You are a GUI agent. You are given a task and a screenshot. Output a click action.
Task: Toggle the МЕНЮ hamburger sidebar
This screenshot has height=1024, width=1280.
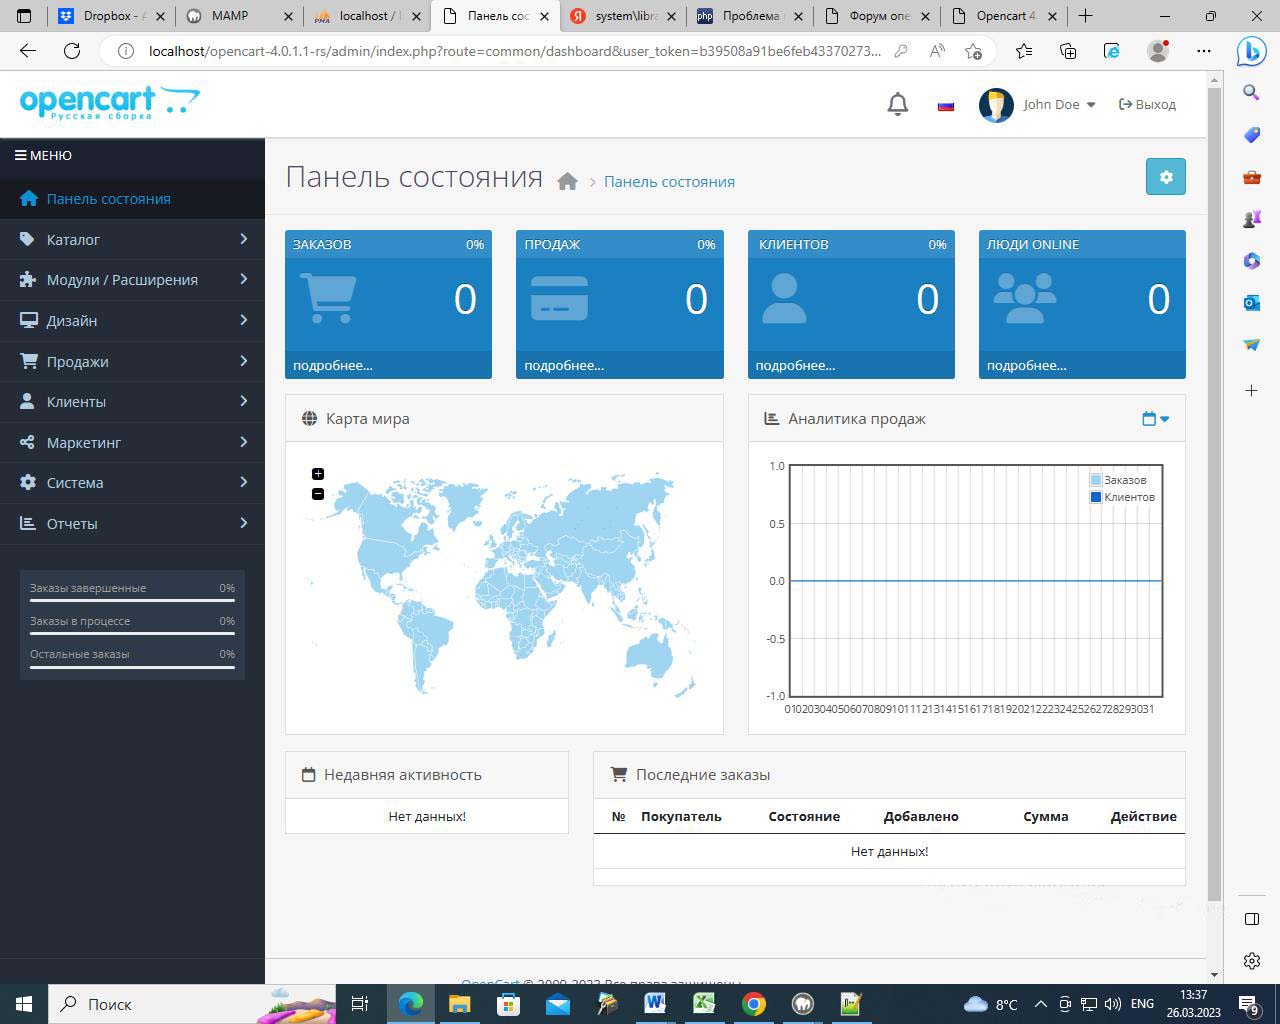click(43, 155)
